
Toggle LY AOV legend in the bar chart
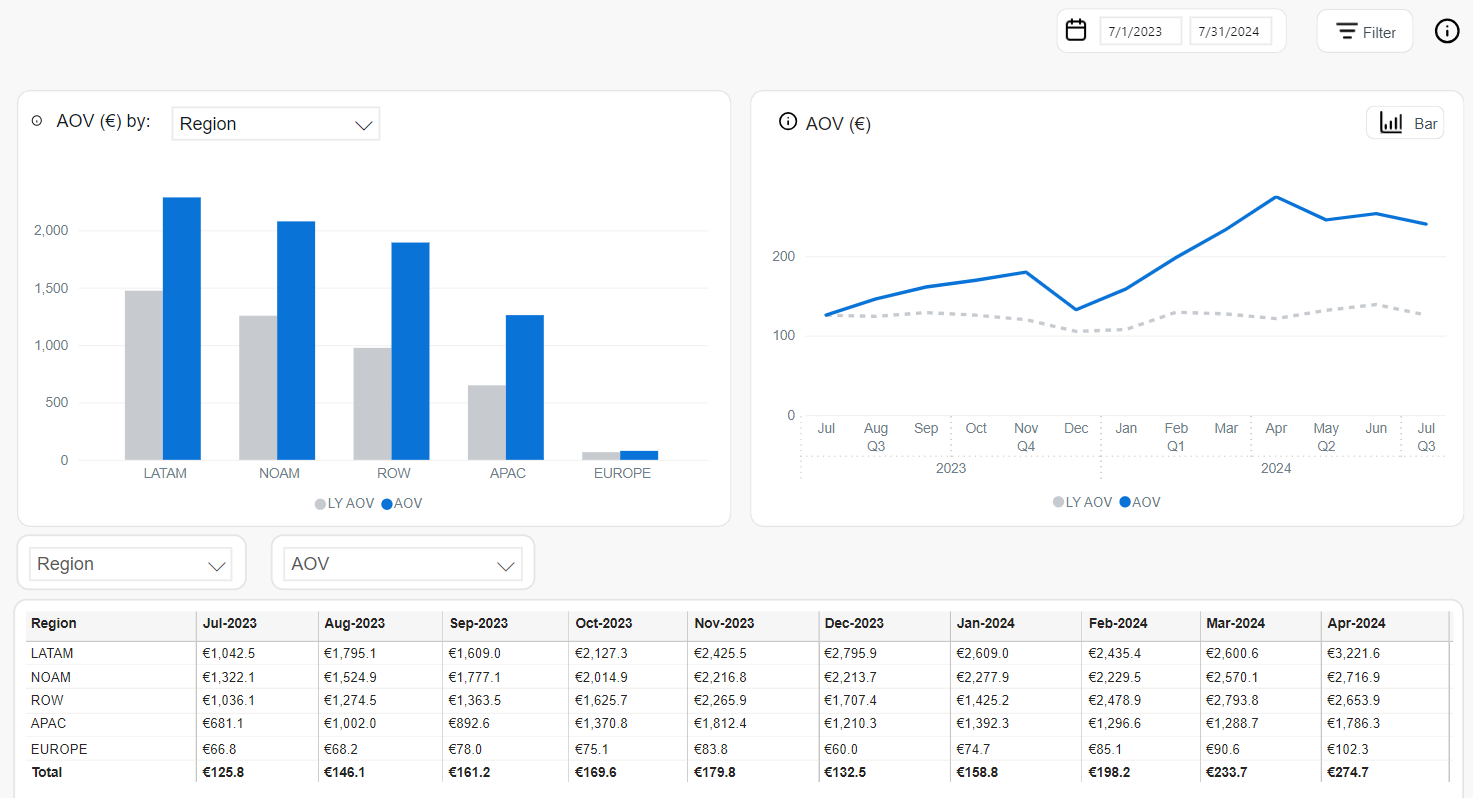(344, 504)
